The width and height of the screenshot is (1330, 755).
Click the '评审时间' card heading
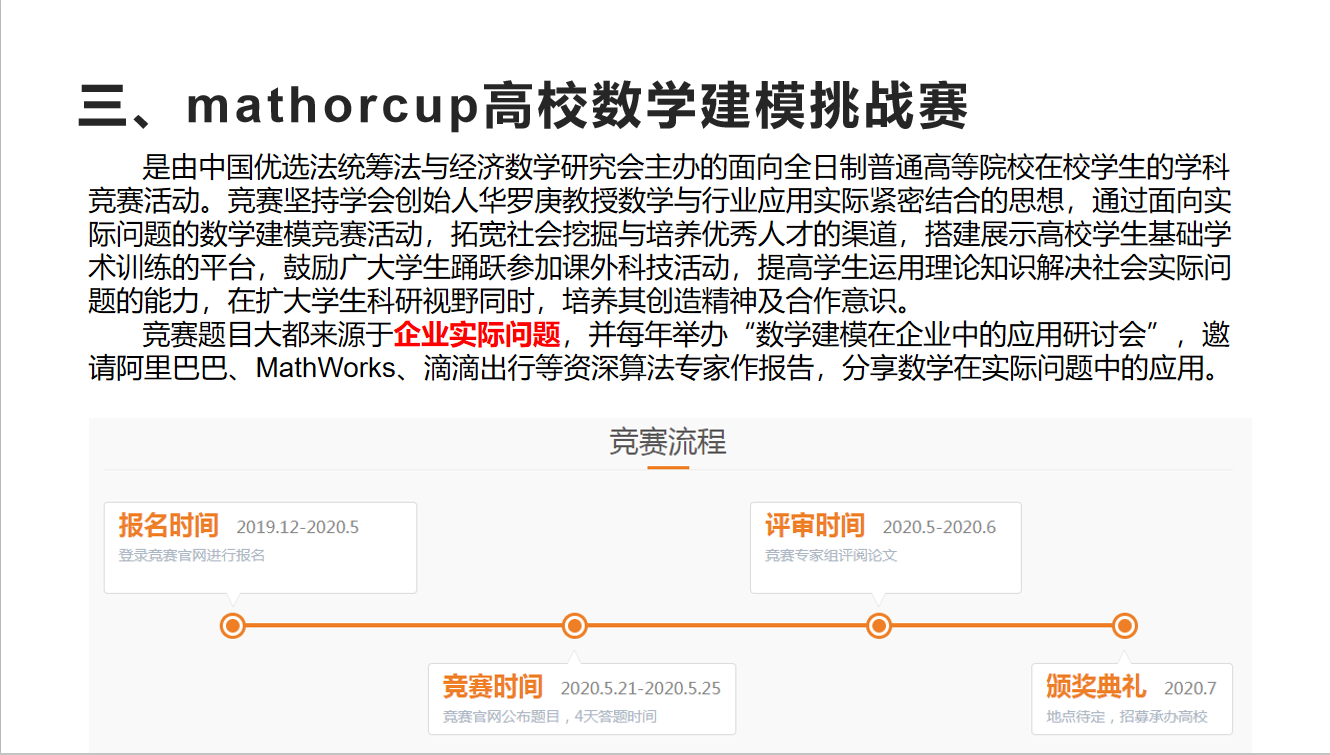(815, 526)
